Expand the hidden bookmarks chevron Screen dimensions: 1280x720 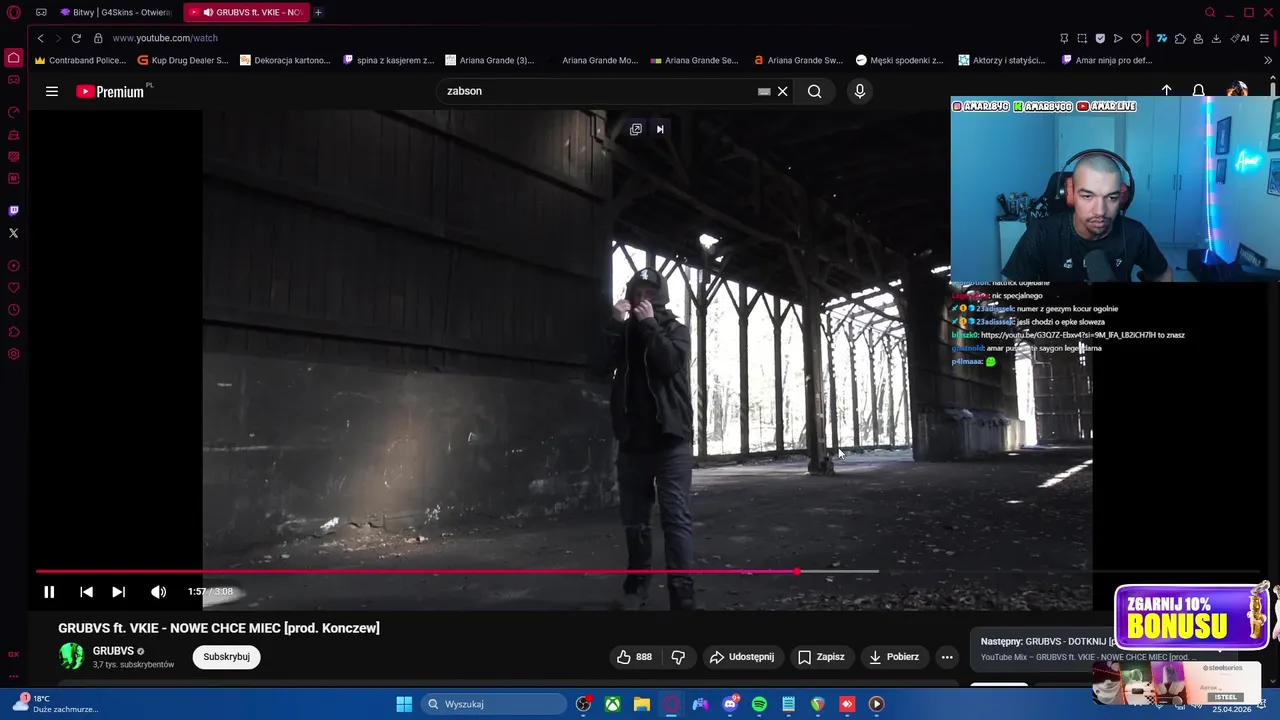(x=1268, y=60)
